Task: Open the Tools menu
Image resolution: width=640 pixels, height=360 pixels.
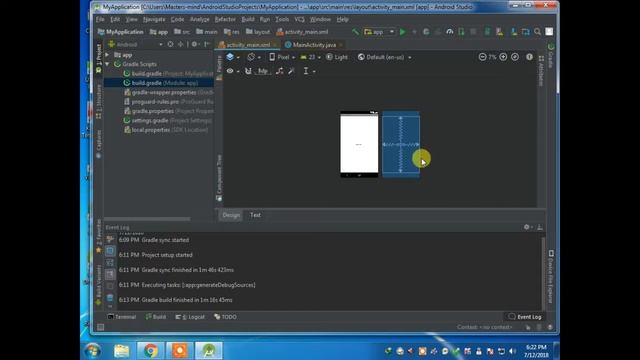Action: pos(282,19)
